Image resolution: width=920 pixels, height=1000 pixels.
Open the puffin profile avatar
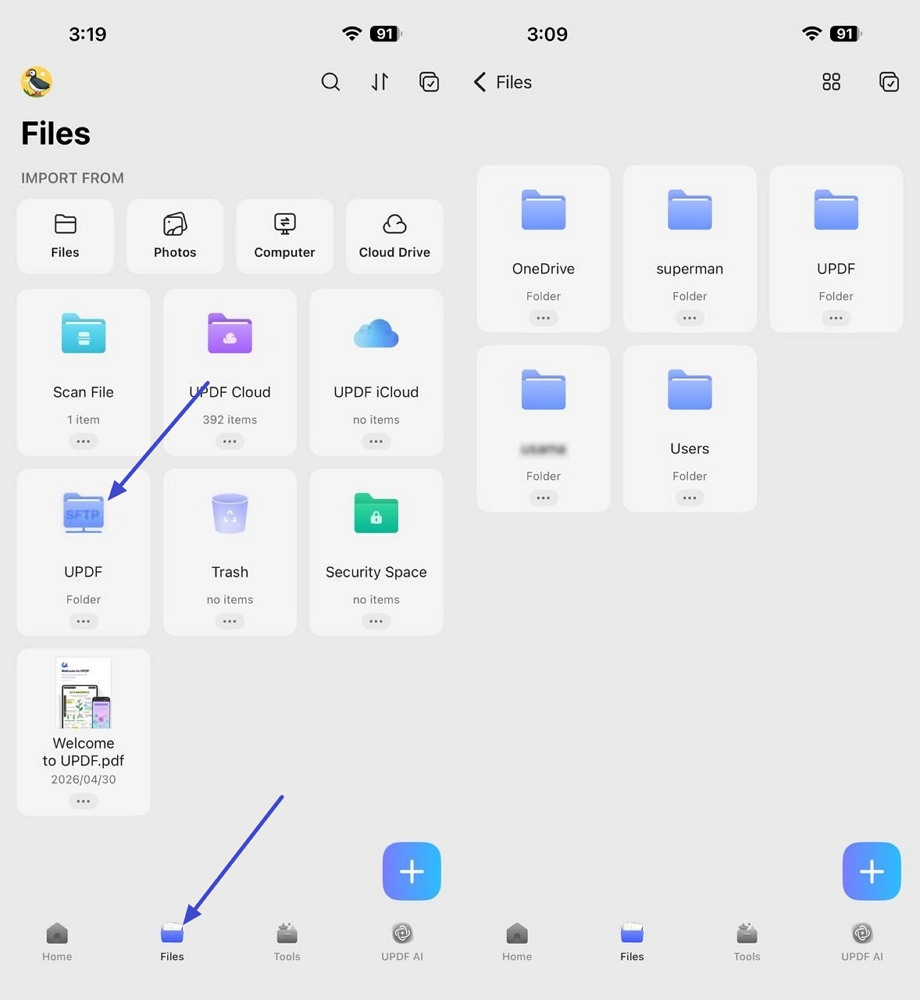pyautogui.click(x=36, y=82)
